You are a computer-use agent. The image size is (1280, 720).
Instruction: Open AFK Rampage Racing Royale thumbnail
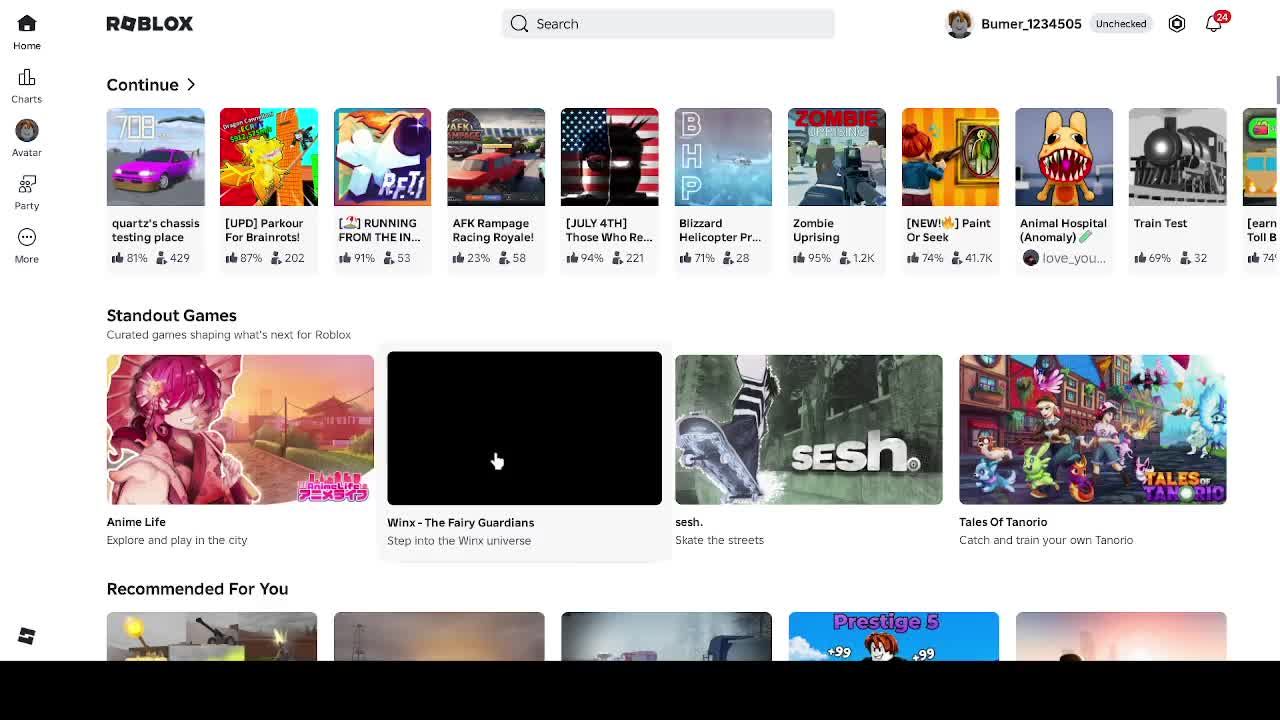click(496, 157)
